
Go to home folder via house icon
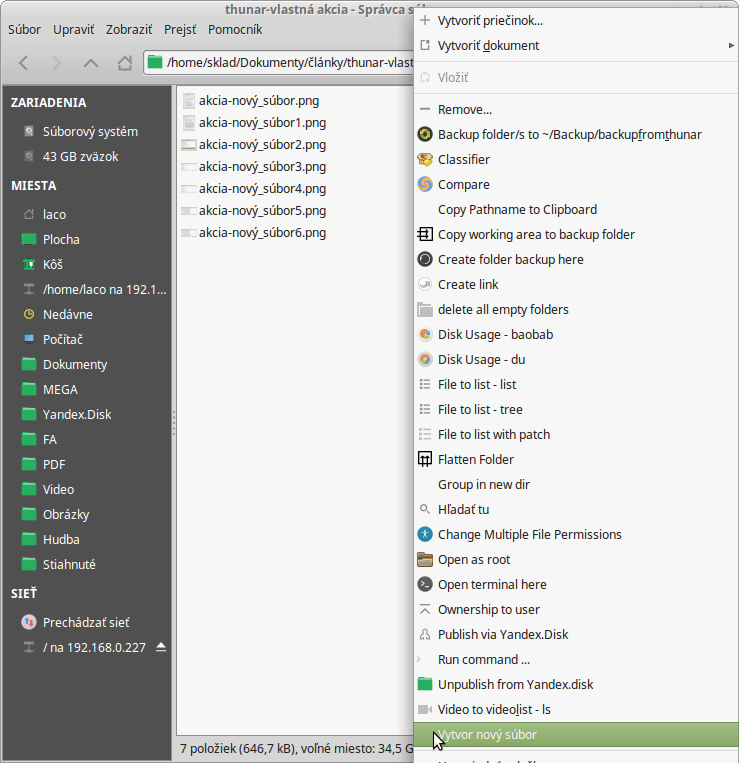(x=125, y=63)
